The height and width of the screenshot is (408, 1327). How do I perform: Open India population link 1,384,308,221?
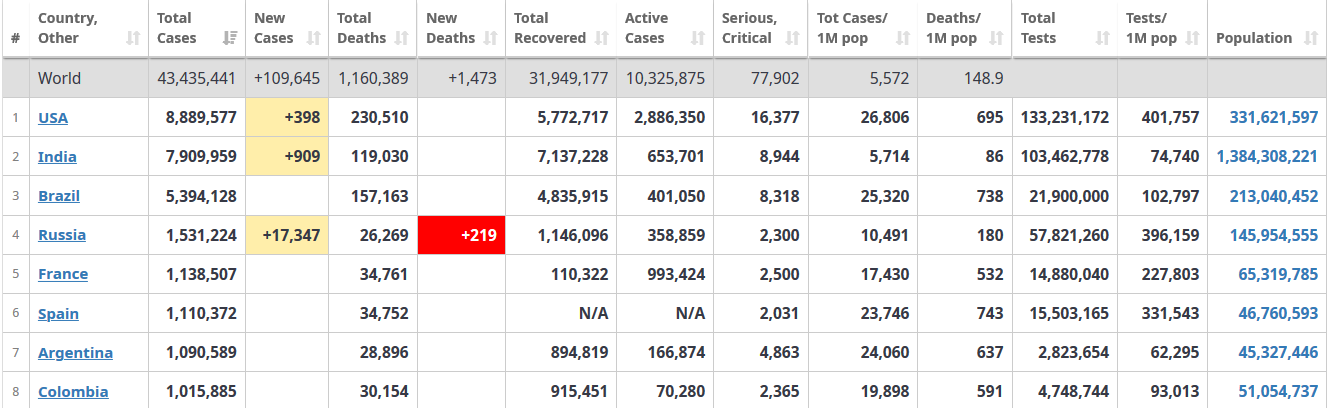[x=1267, y=156]
